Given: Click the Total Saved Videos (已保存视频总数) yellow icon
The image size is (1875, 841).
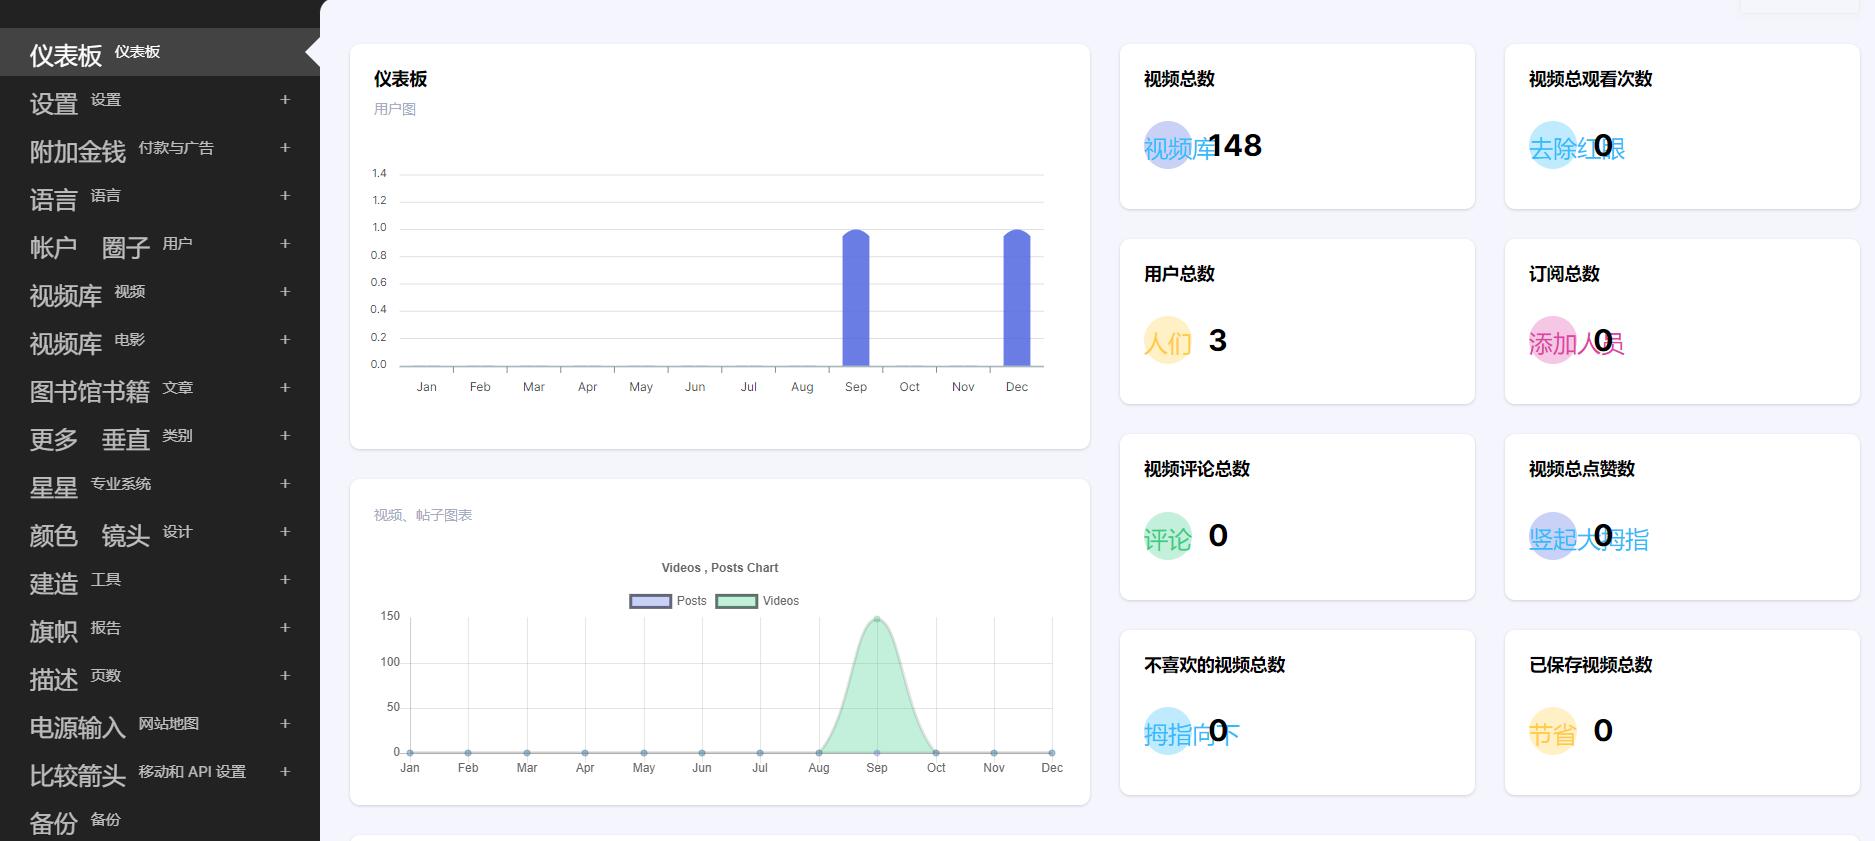Looking at the screenshot, I should tap(1552, 731).
